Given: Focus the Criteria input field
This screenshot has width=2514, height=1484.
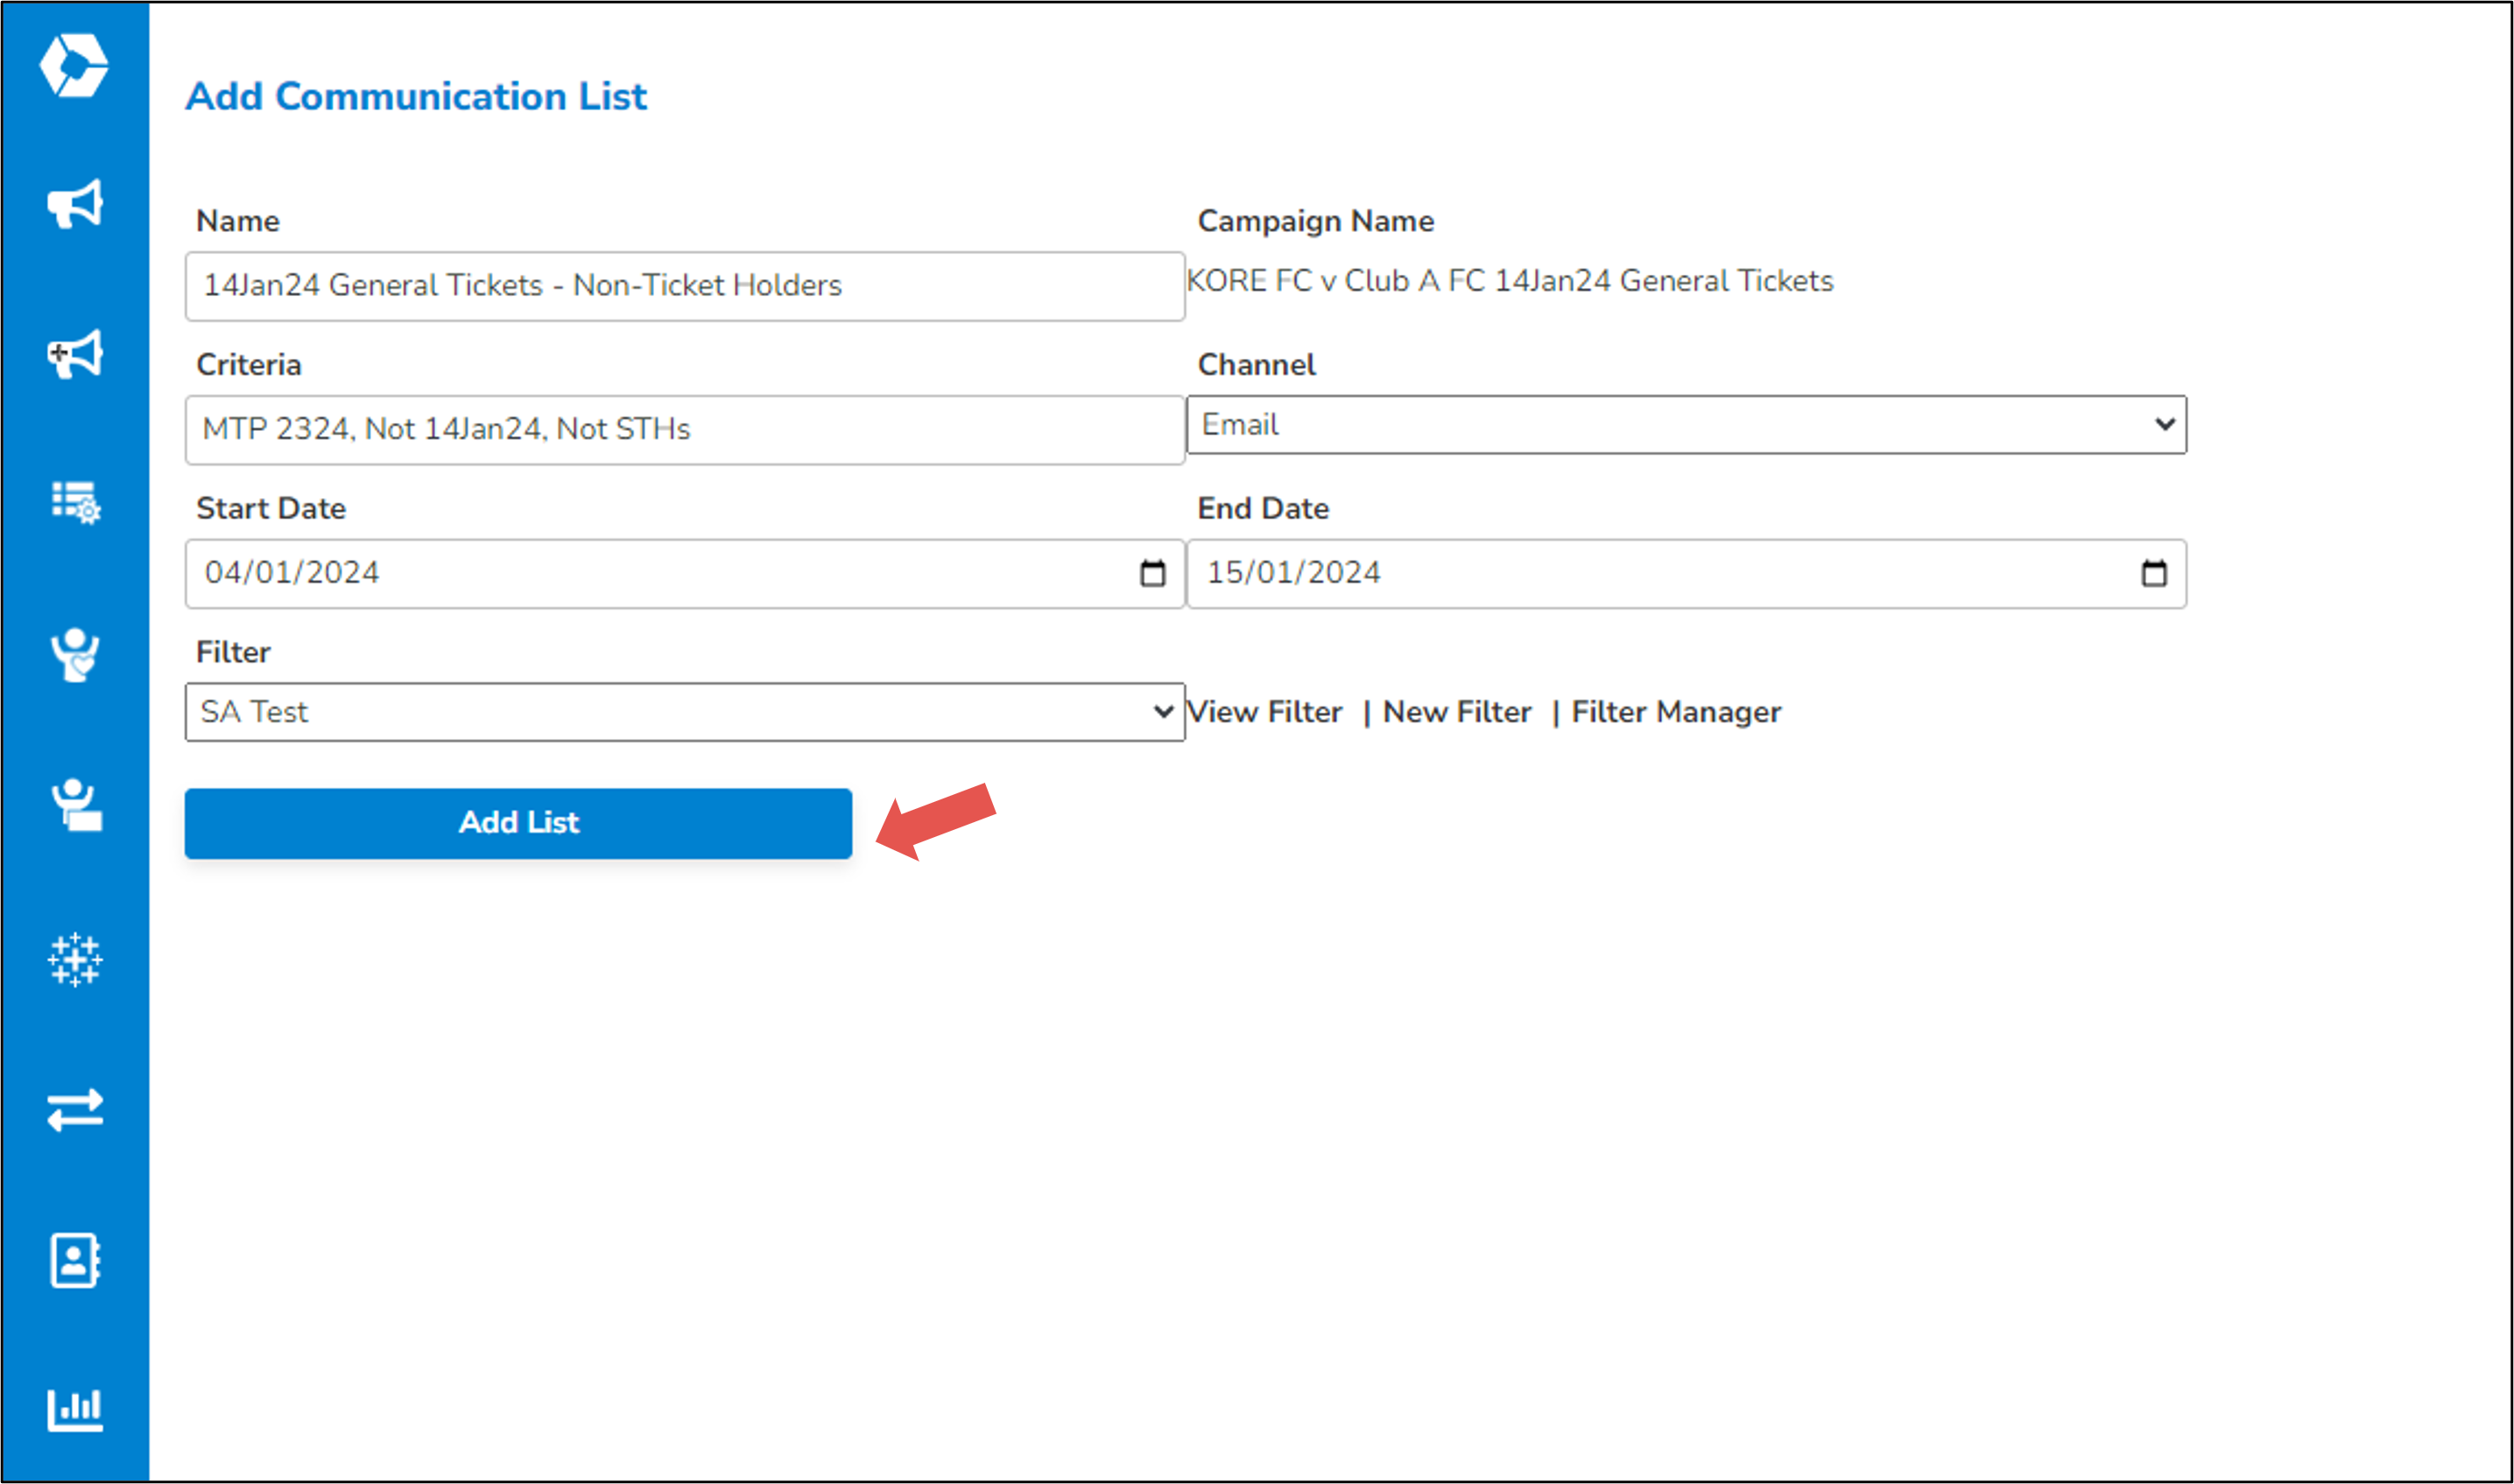Looking at the screenshot, I should [x=685, y=430].
